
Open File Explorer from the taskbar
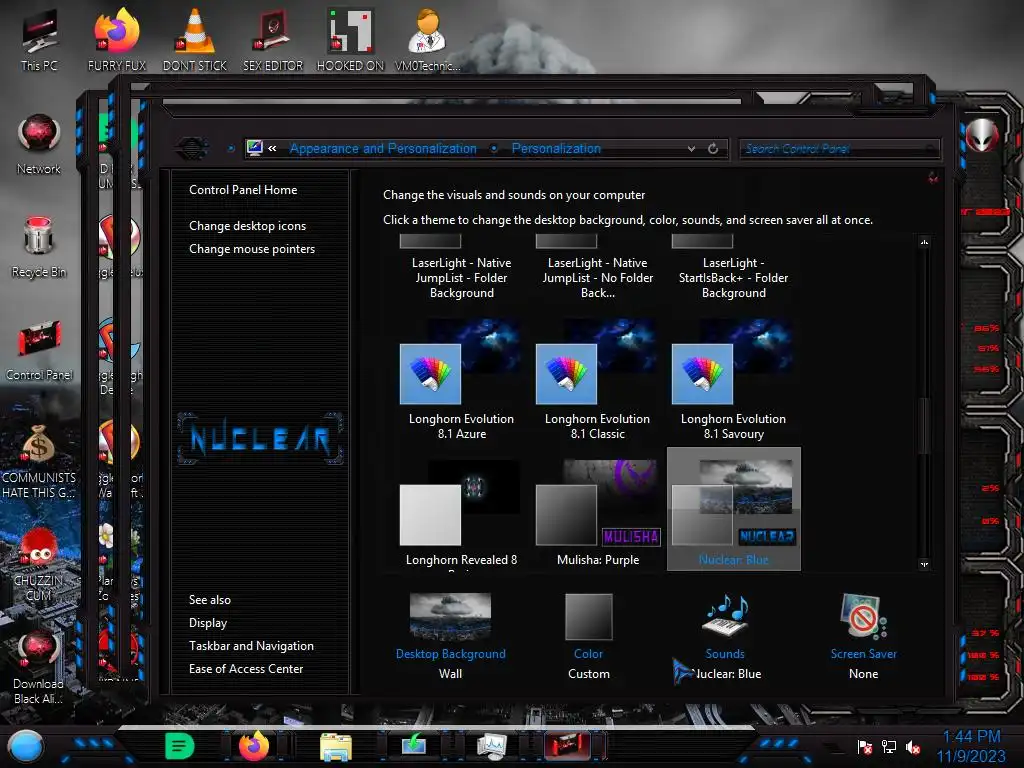coord(336,746)
